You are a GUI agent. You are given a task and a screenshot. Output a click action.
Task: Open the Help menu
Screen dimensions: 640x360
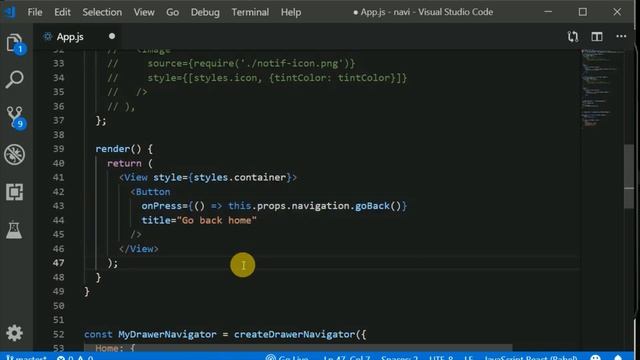coord(291,12)
